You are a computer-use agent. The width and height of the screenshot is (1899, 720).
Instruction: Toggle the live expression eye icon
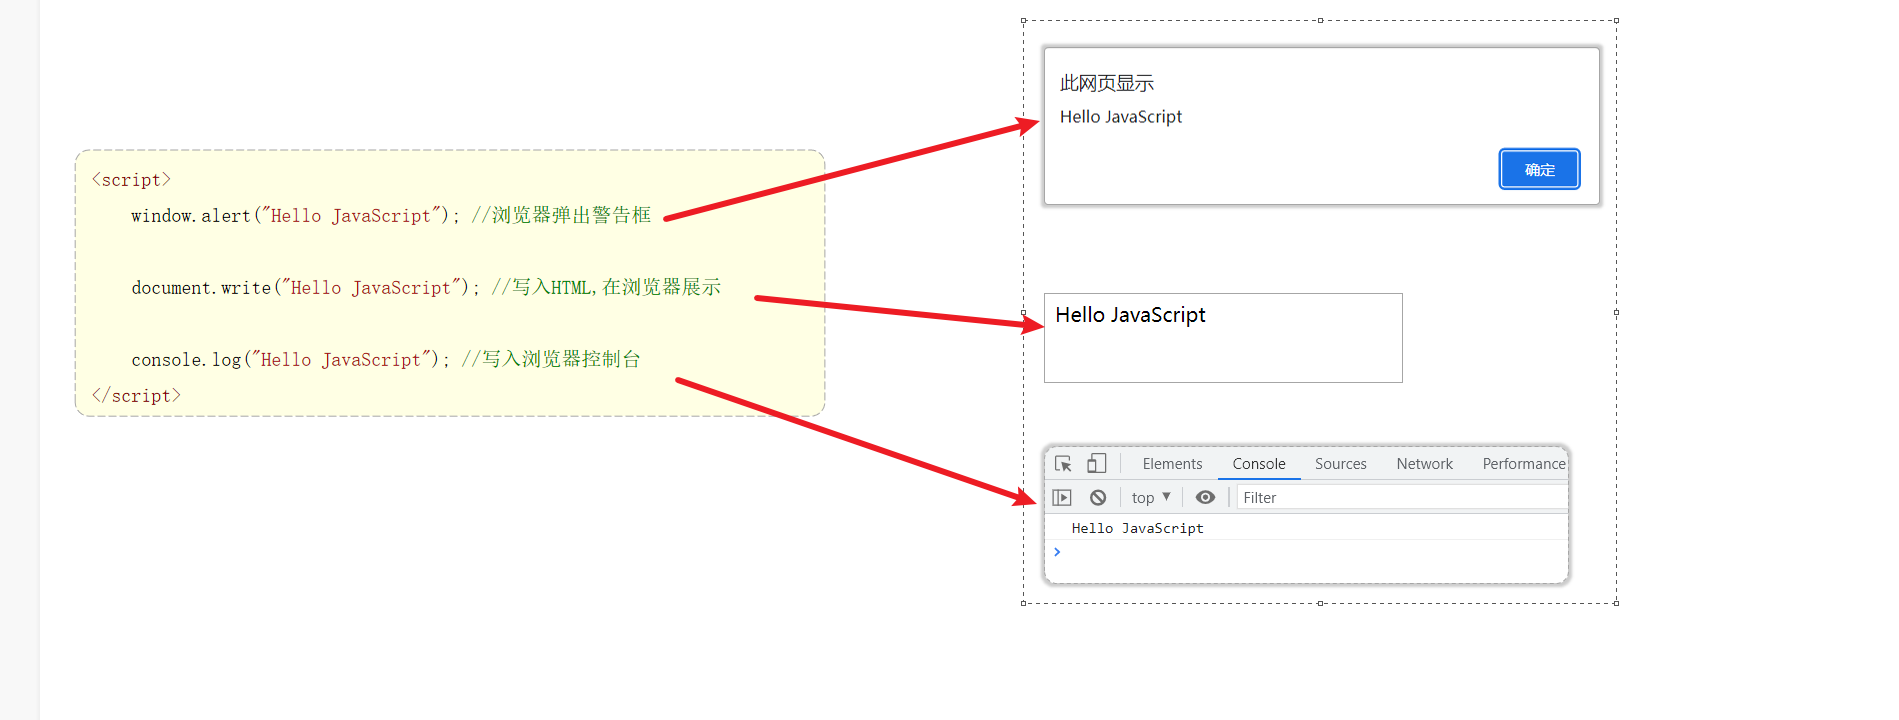click(1205, 497)
